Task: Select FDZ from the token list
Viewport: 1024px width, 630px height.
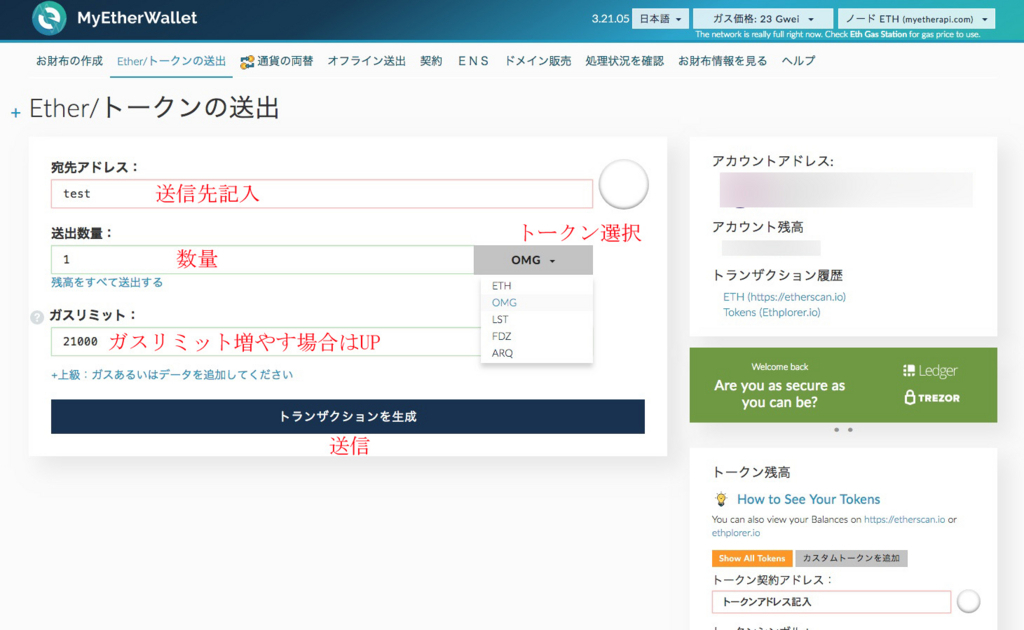Action: tap(537, 336)
